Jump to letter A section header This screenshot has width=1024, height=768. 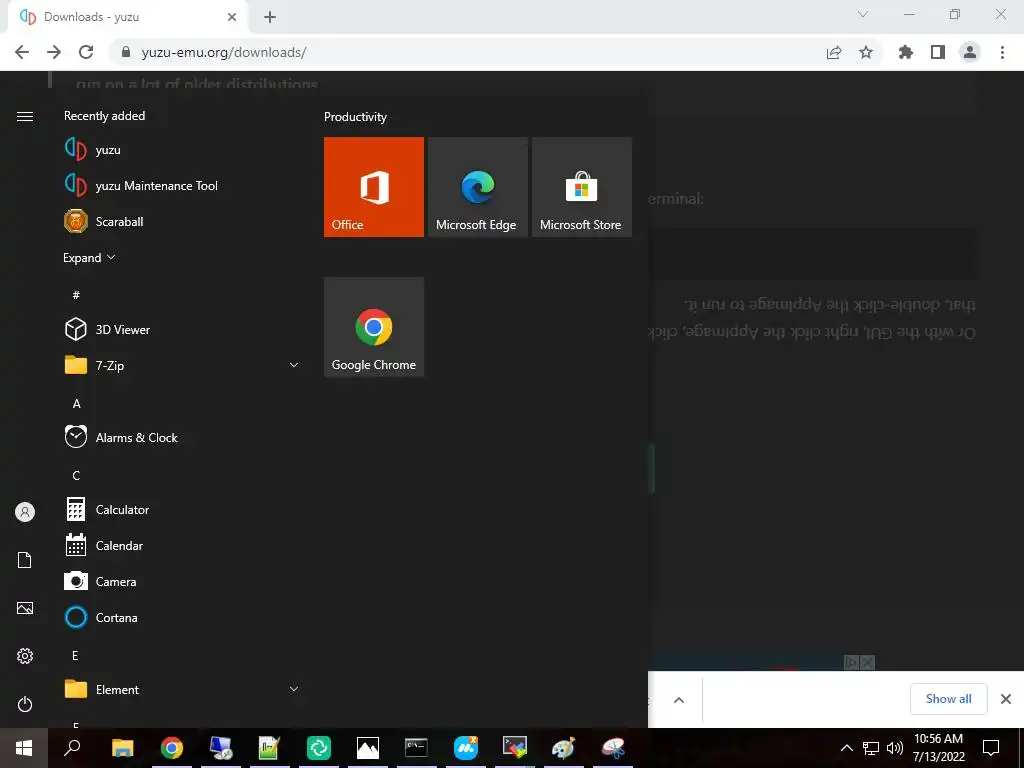[x=76, y=404]
